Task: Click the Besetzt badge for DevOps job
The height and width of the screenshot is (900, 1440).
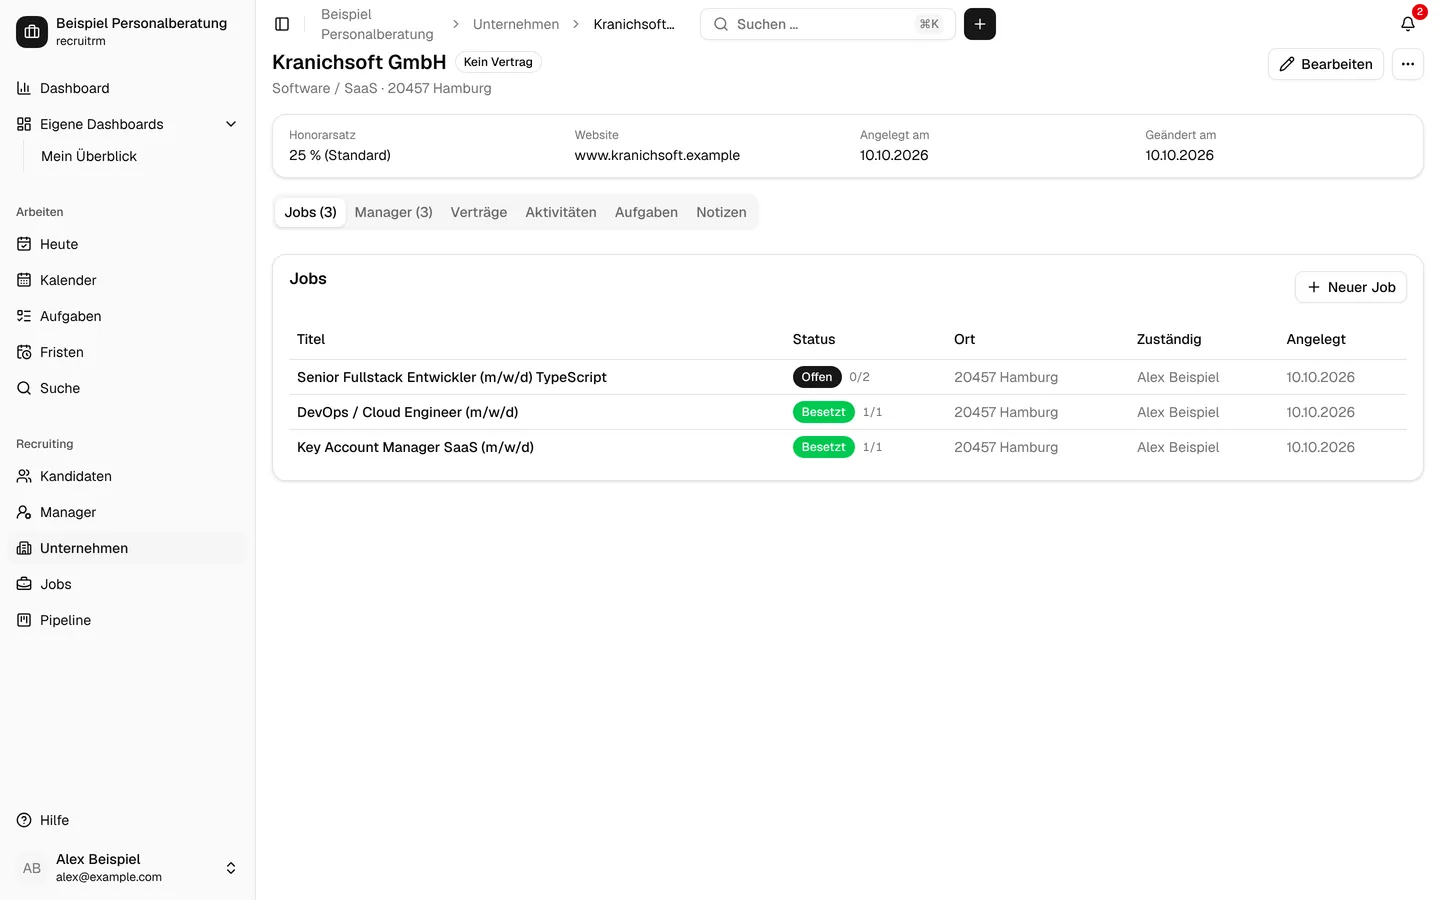Action: [824, 412]
